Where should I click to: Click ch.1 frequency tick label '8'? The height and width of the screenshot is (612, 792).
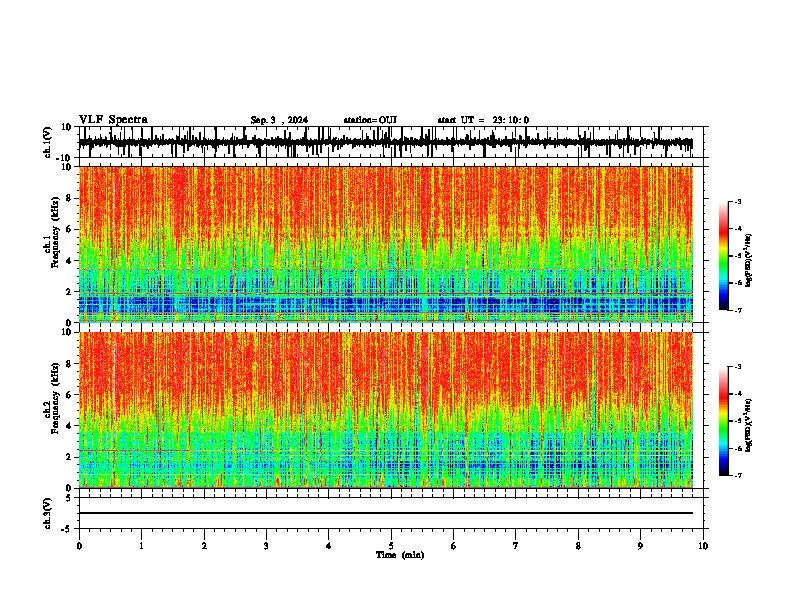[x=70, y=198]
